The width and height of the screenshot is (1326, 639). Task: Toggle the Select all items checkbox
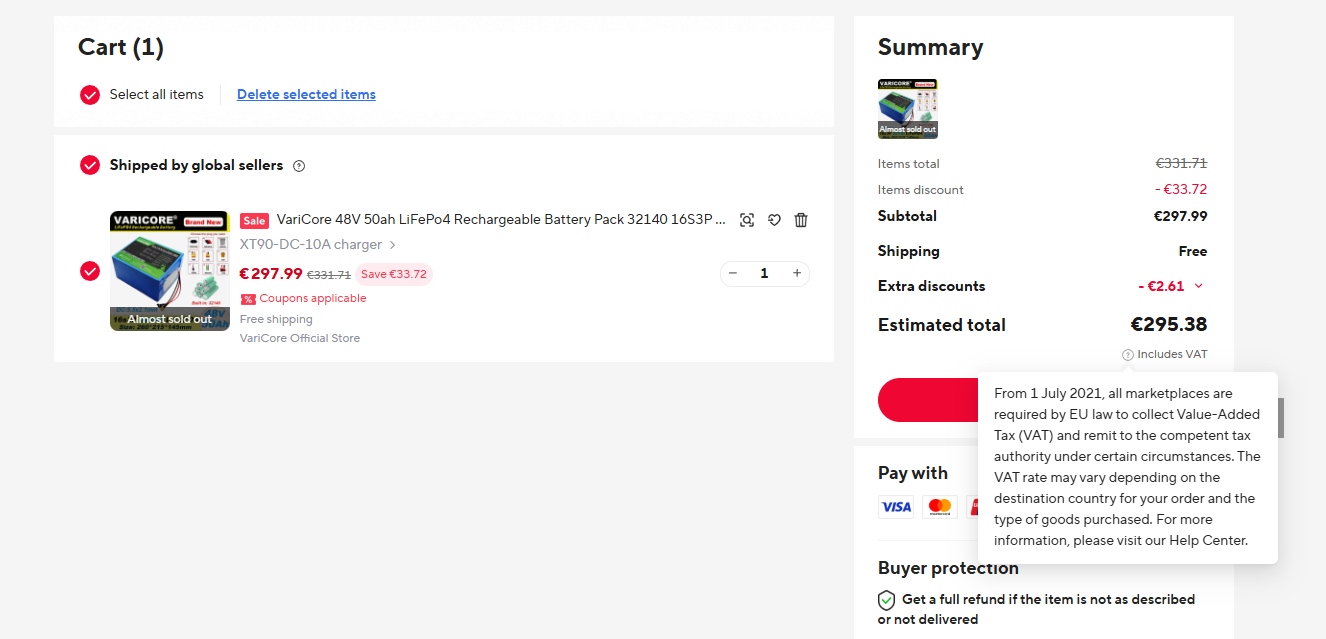(90, 95)
